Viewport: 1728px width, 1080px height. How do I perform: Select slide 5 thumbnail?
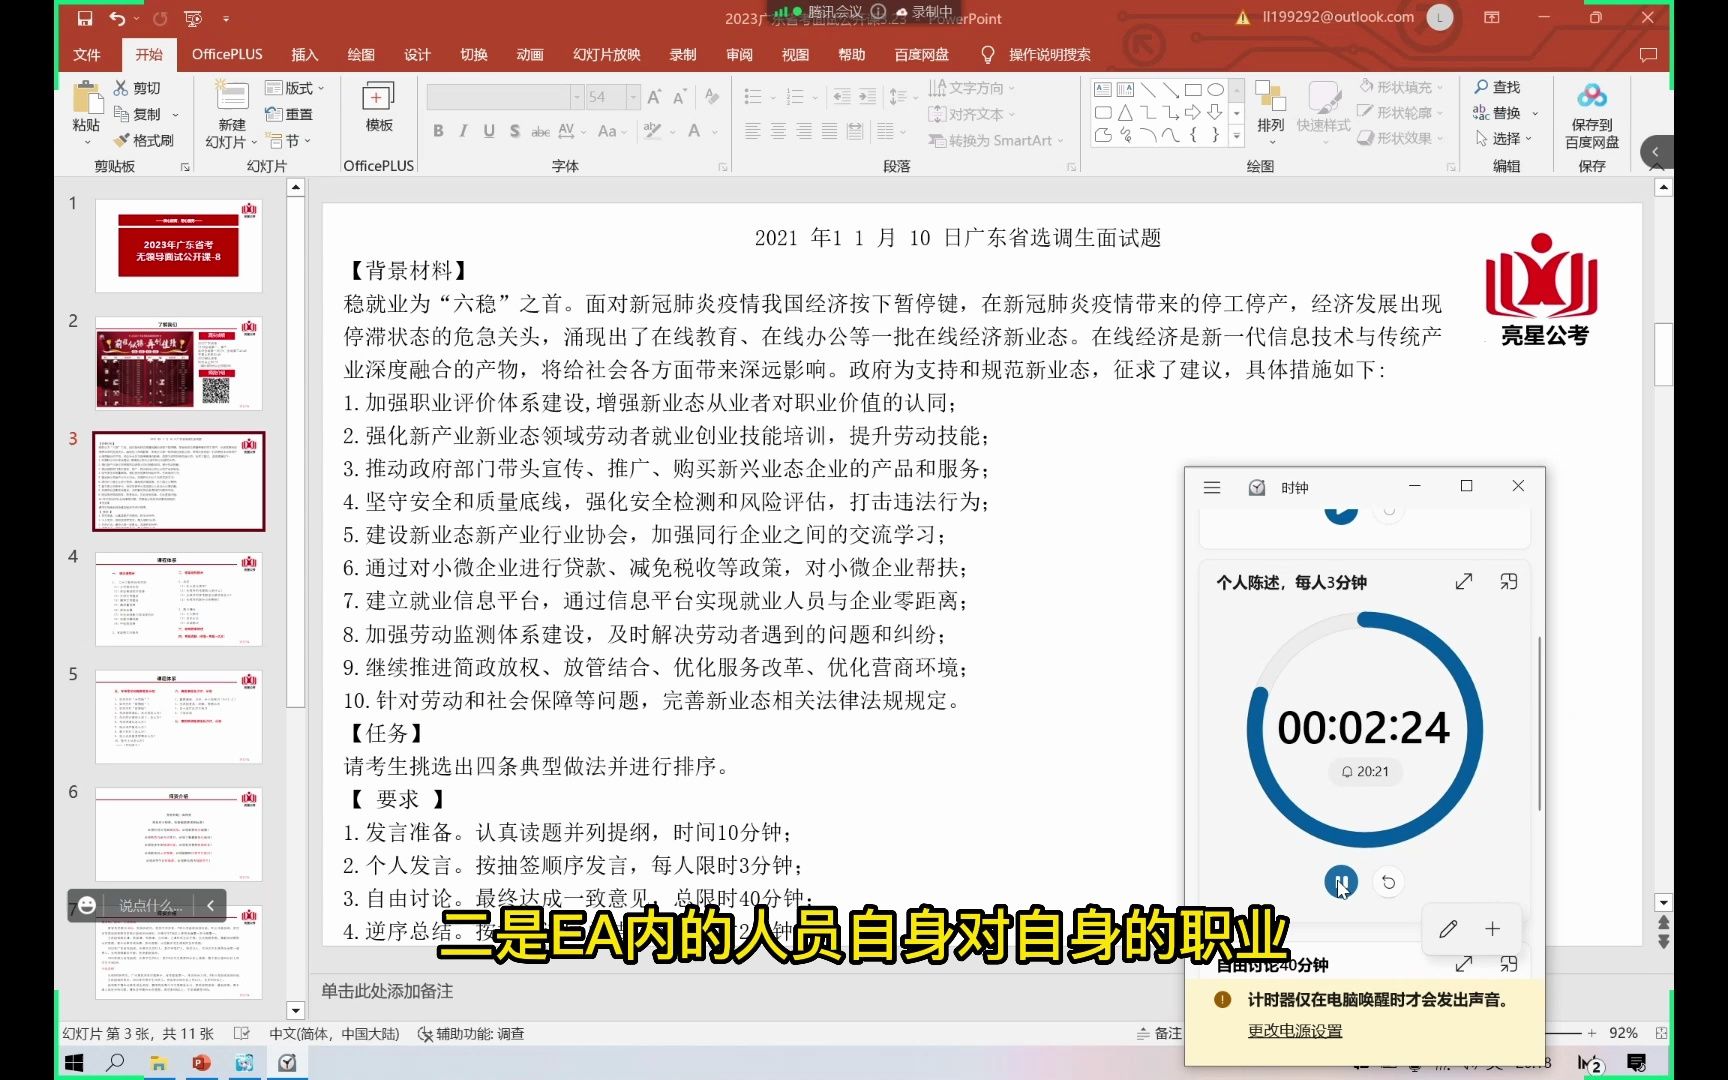click(179, 717)
